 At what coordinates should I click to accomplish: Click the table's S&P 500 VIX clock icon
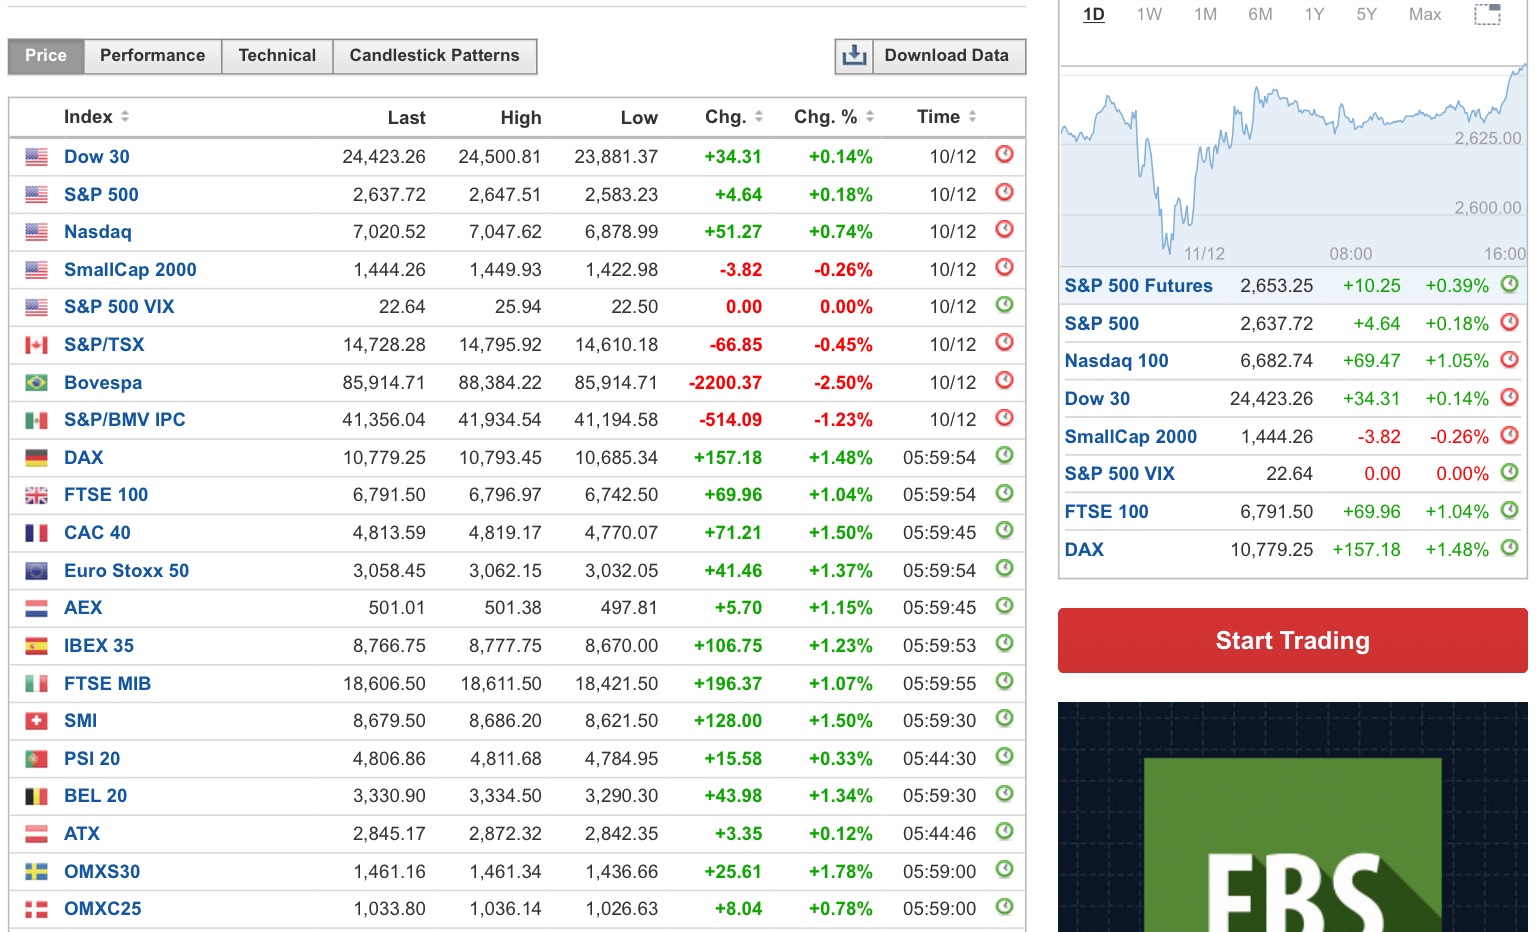pyautogui.click(x=1005, y=304)
